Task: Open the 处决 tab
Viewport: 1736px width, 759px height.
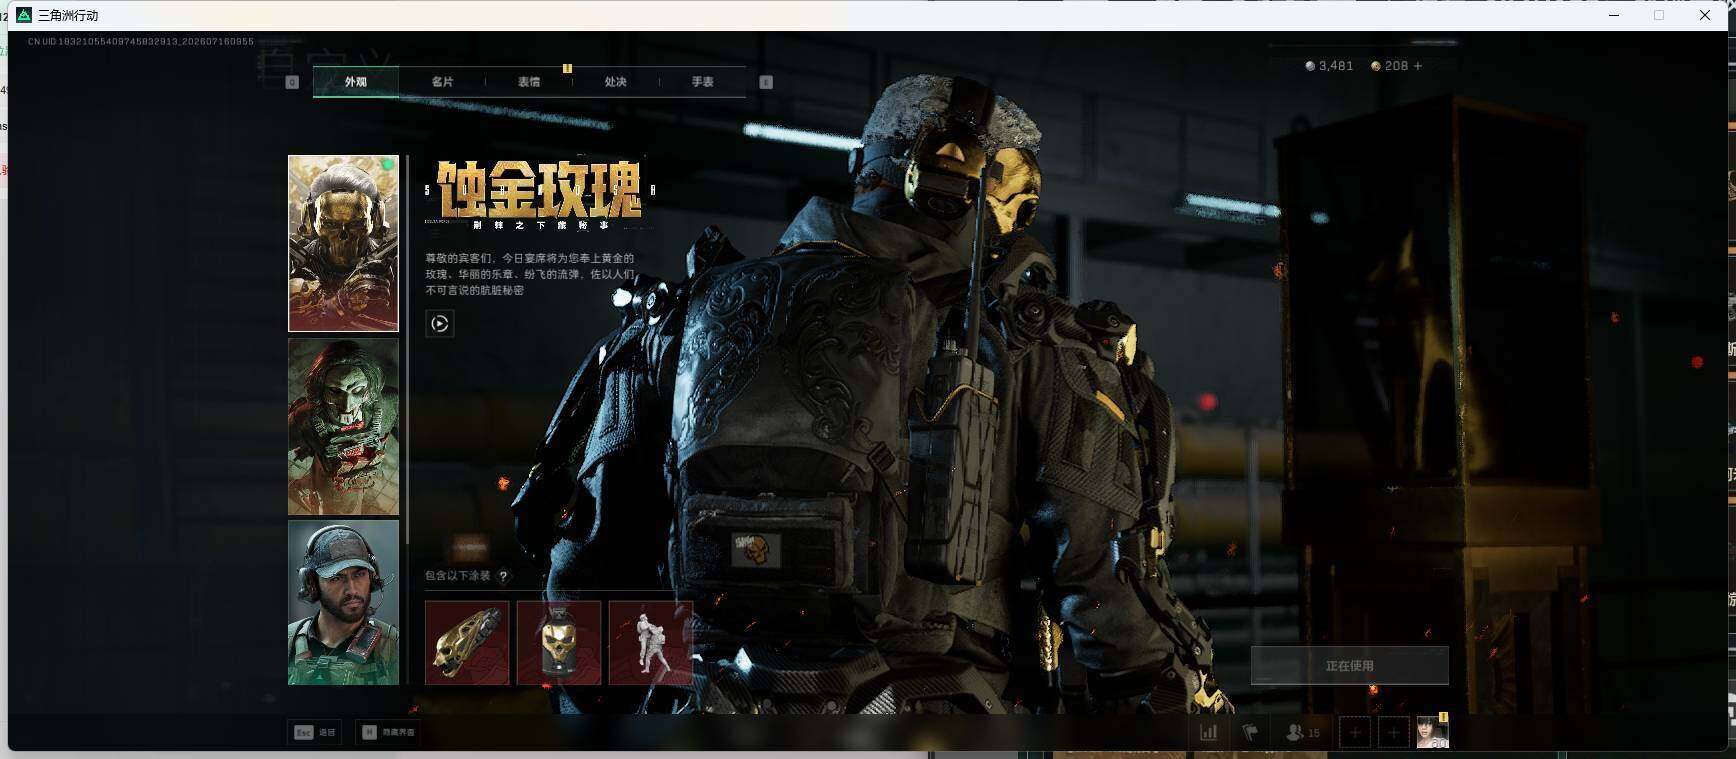Action: (x=616, y=82)
